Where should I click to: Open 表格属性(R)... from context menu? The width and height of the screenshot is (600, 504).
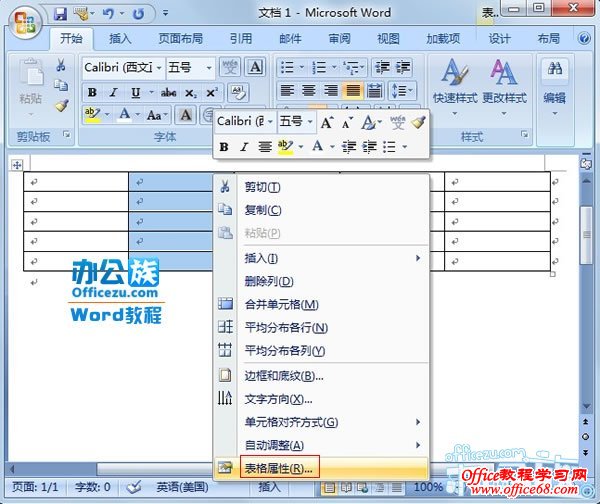coord(321,468)
